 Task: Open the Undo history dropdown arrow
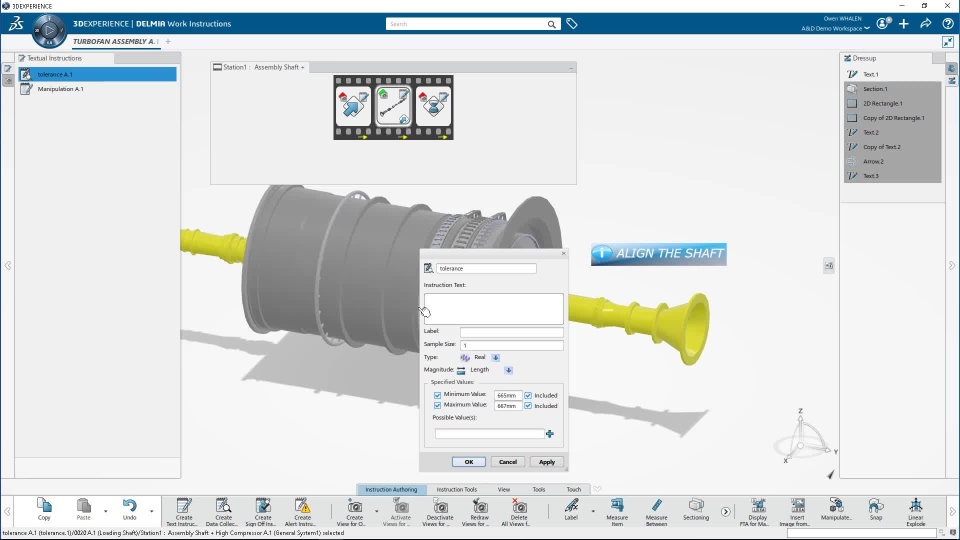151,511
